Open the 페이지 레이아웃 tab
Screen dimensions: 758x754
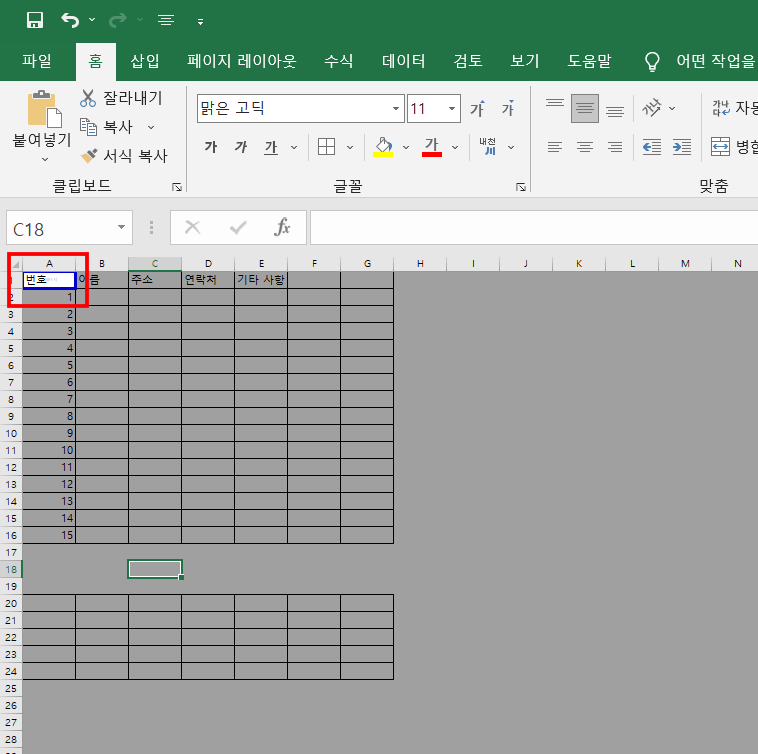coord(241,61)
